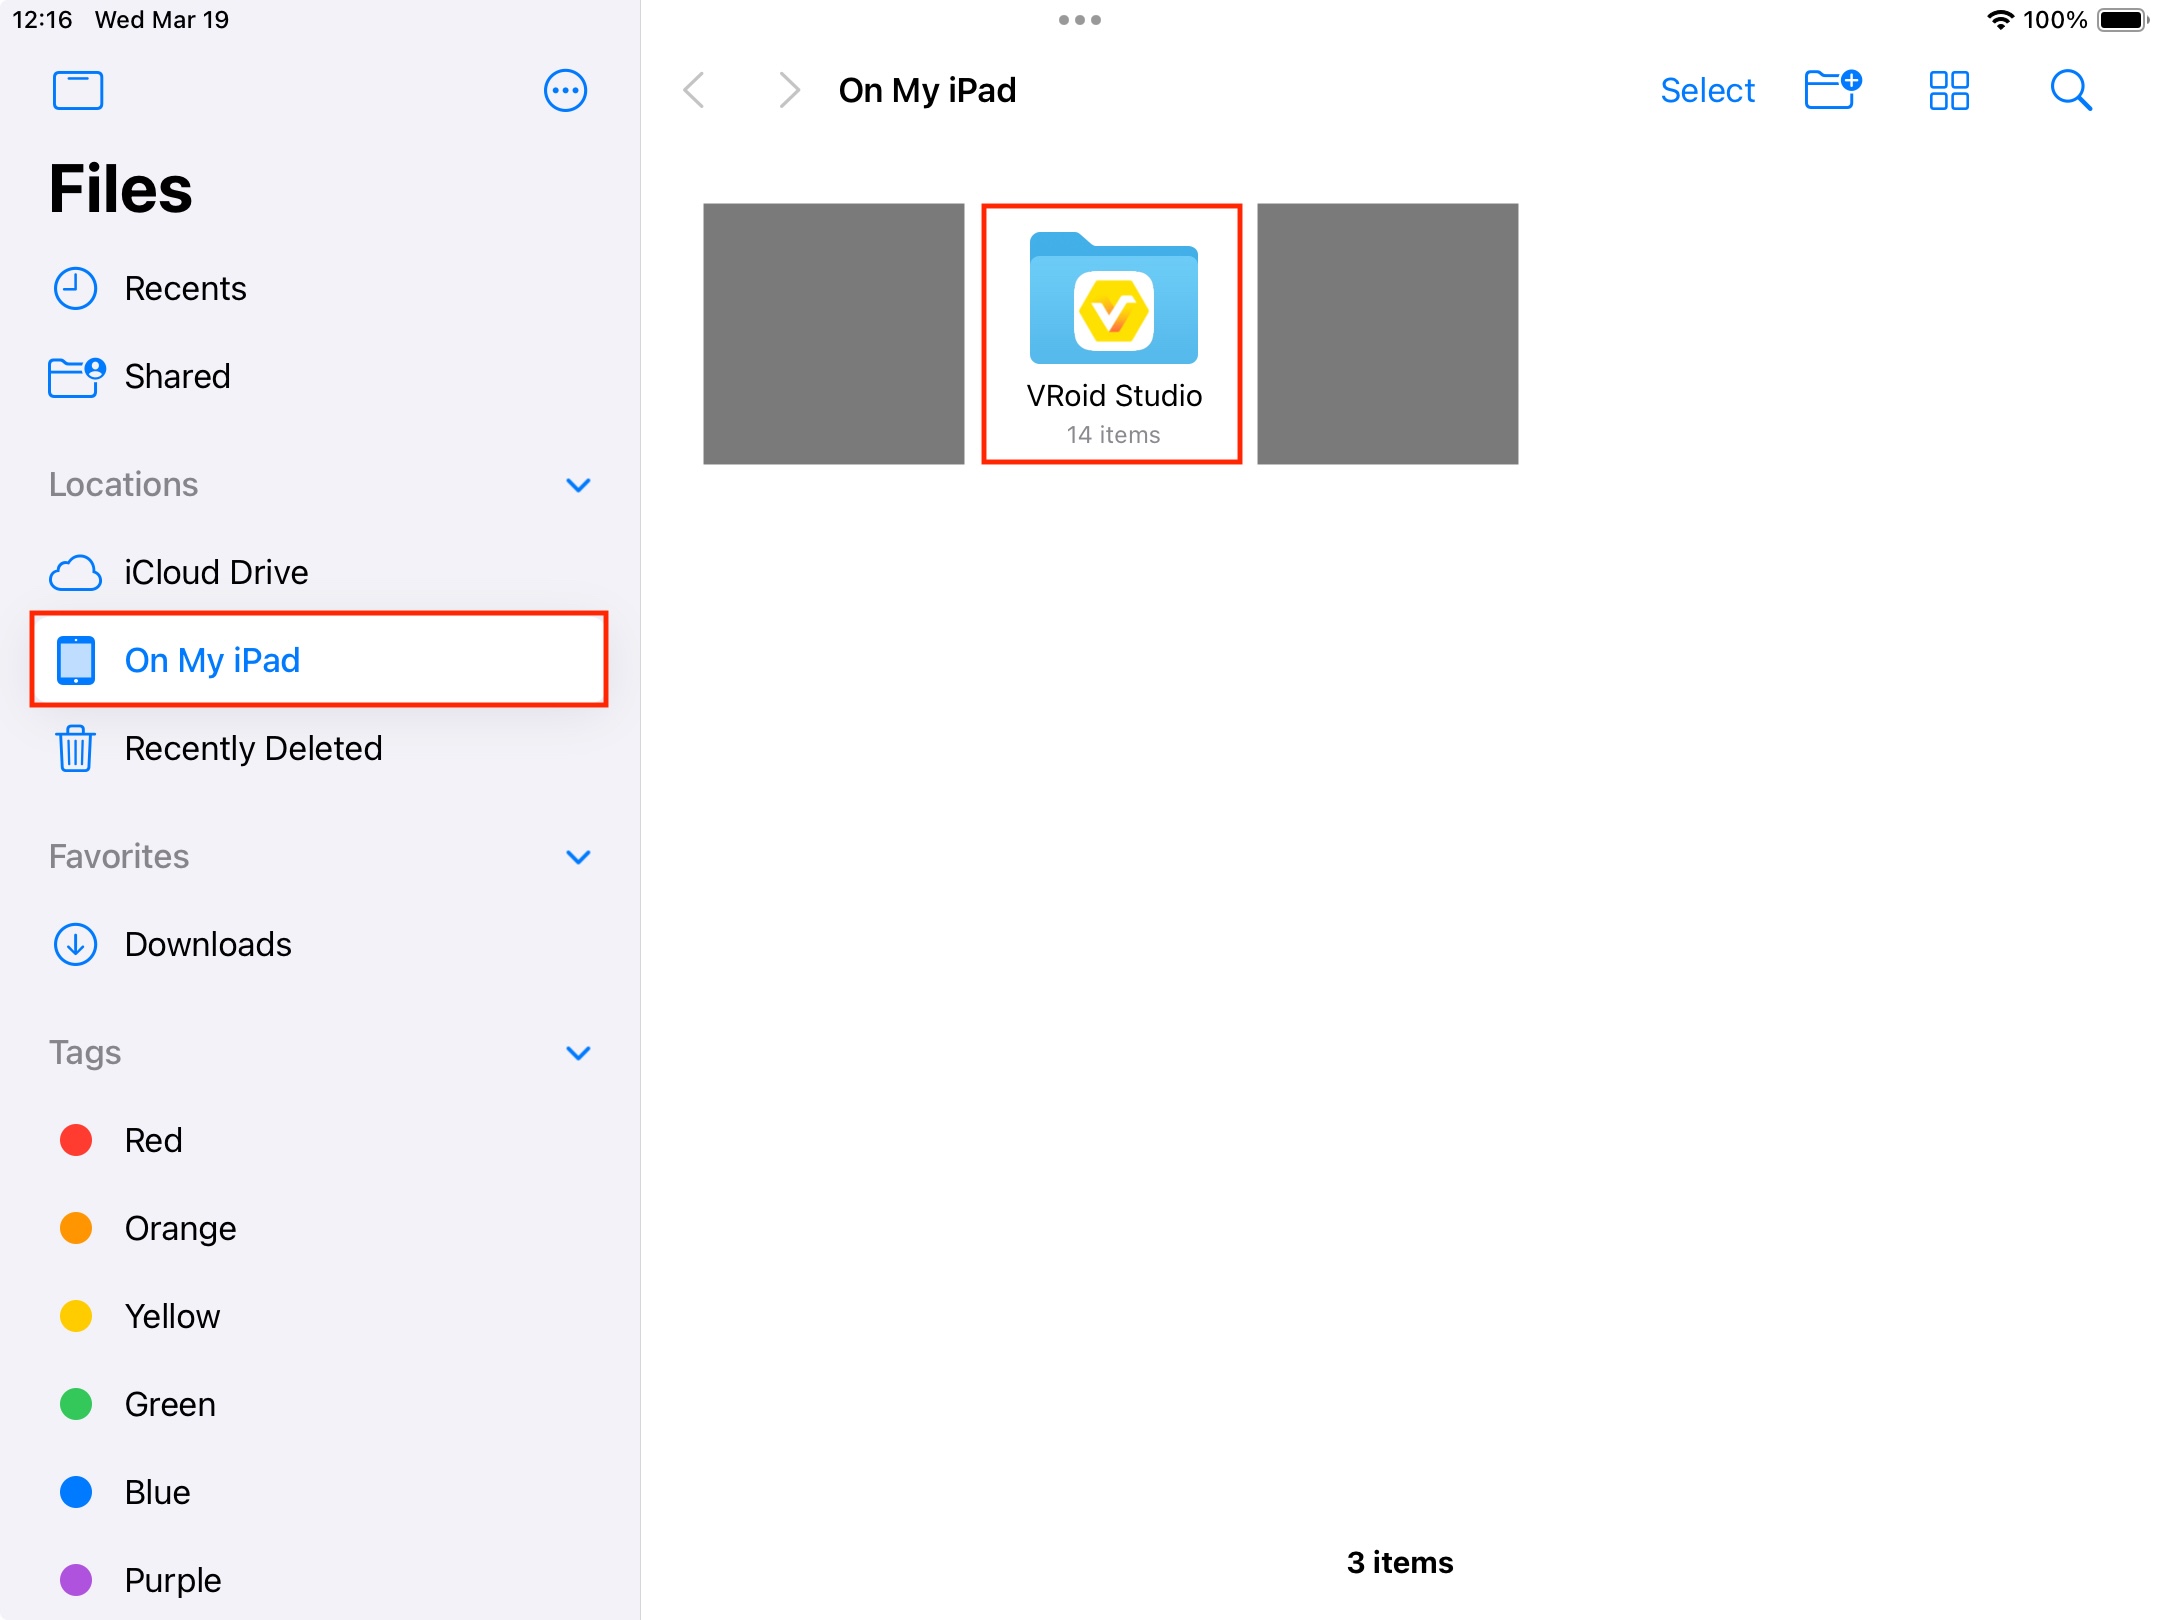2160x1620 pixels.
Task: Collapse the Locations section
Action: tap(578, 485)
